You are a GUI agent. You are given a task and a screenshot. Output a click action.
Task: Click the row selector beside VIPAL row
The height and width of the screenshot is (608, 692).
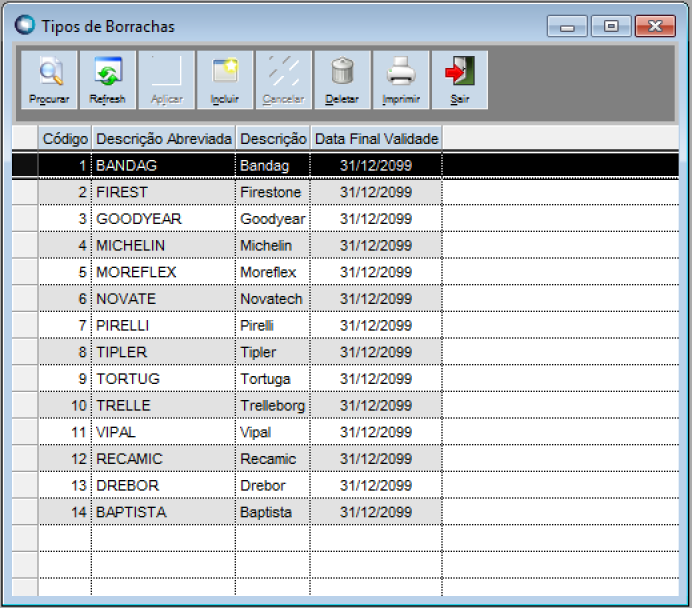(x=25, y=432)
